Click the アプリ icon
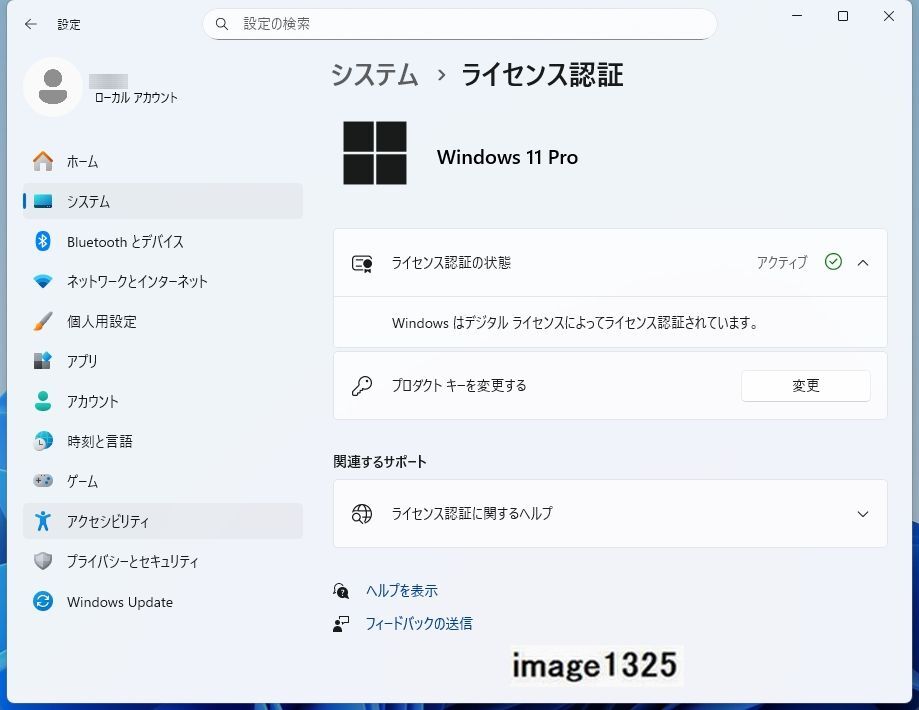This screenshot has width=919, height=710. (x=43, y=361)
